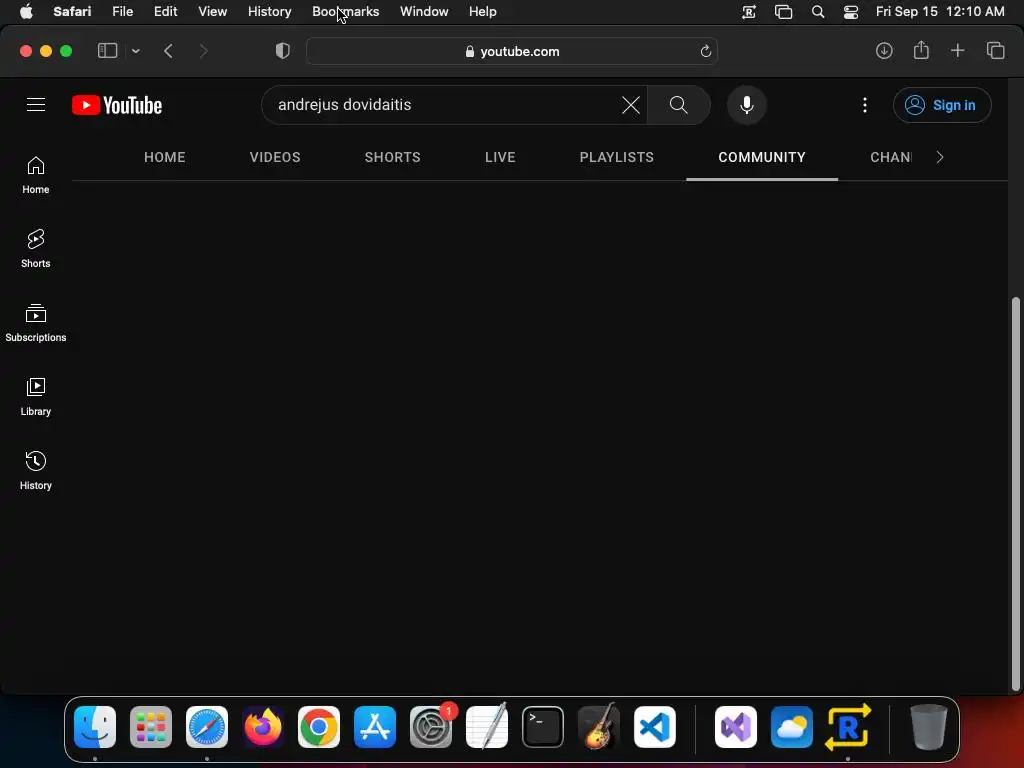Open the Window menu
The height and width of the screenshot is (768, 1024).
(x=424, y=12)
